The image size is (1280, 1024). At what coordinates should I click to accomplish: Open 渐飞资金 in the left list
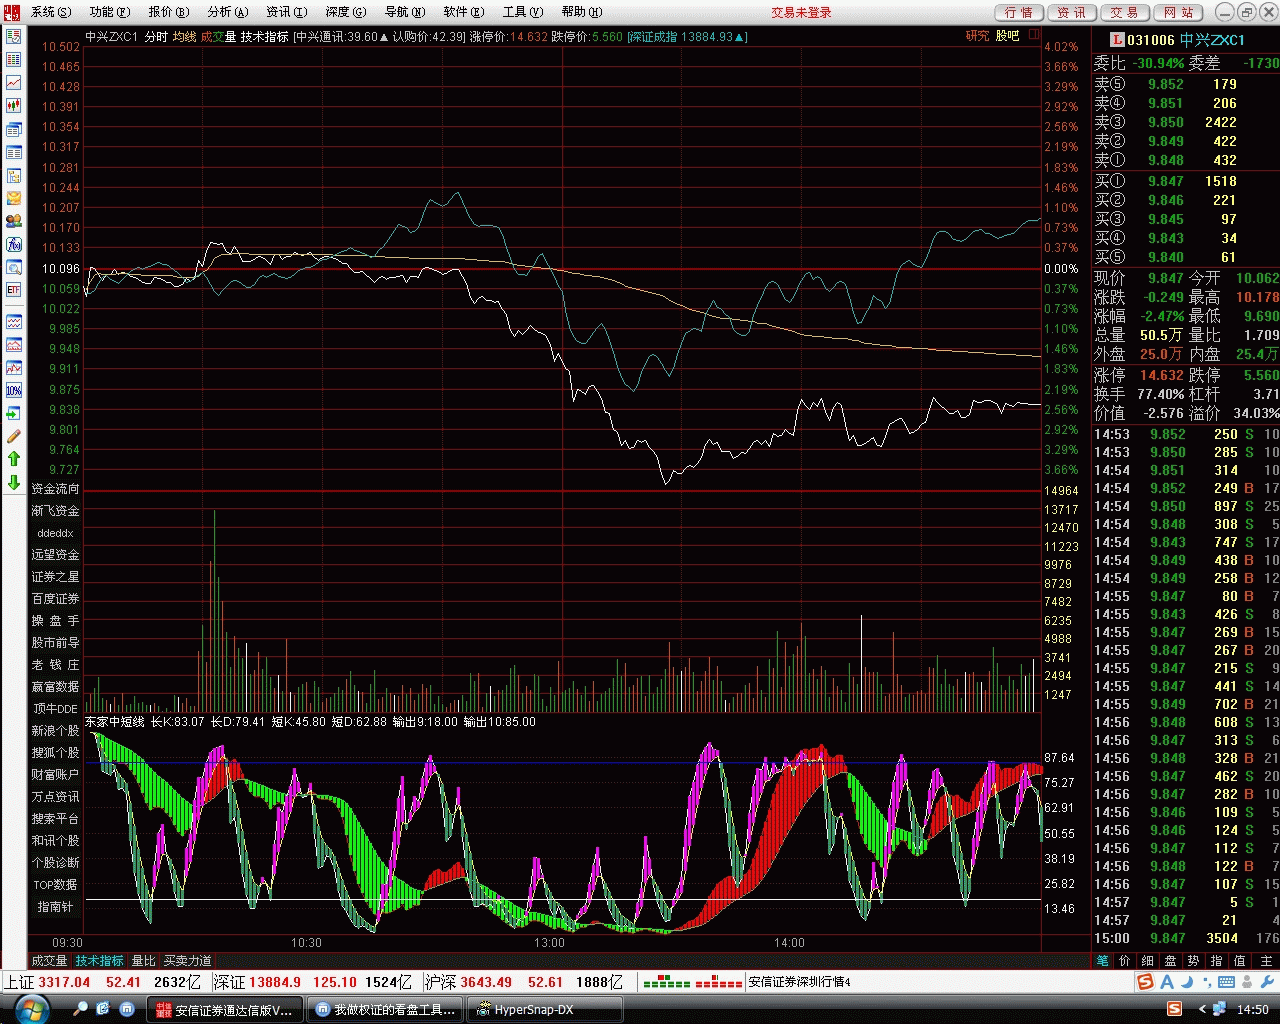(x=55, y=511)
